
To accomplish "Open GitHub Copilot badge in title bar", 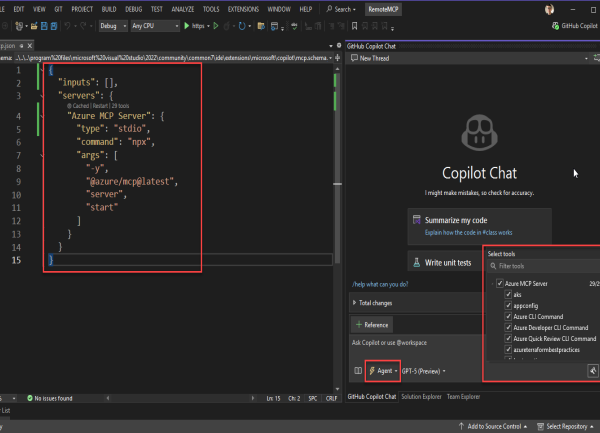I will pos(574,26).
